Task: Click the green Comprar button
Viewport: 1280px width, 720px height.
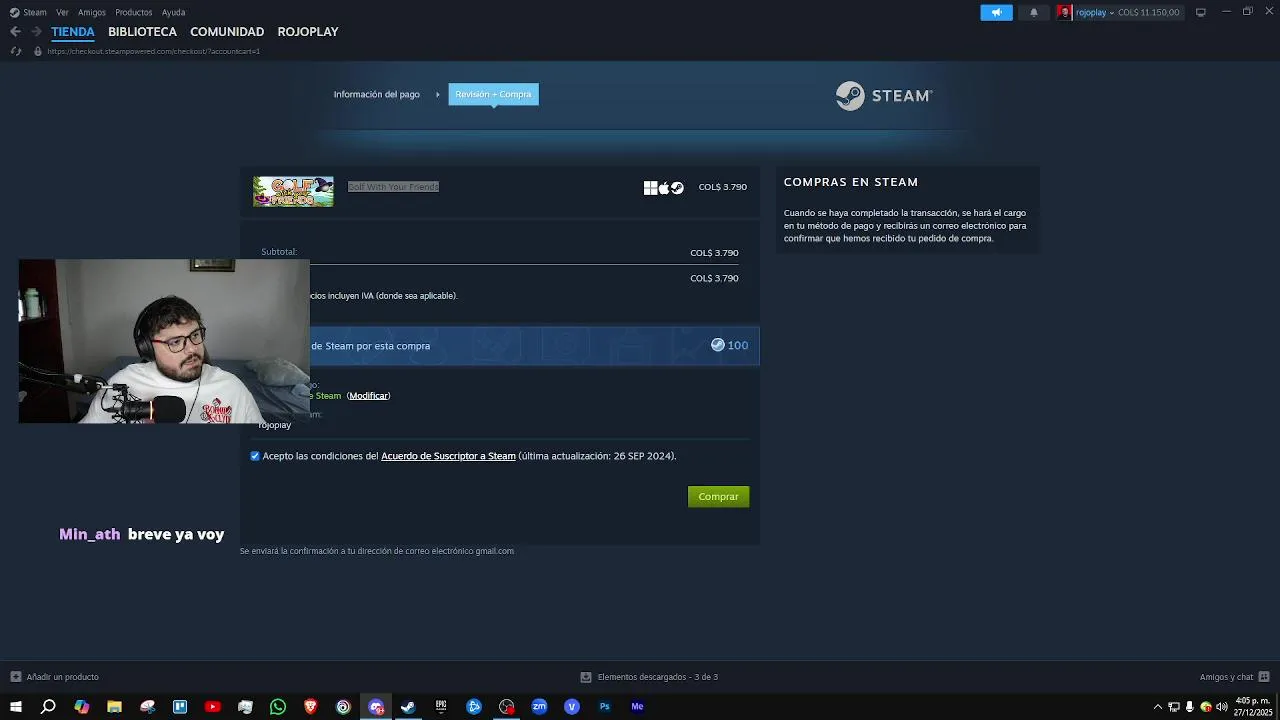Action: [718, 497]
